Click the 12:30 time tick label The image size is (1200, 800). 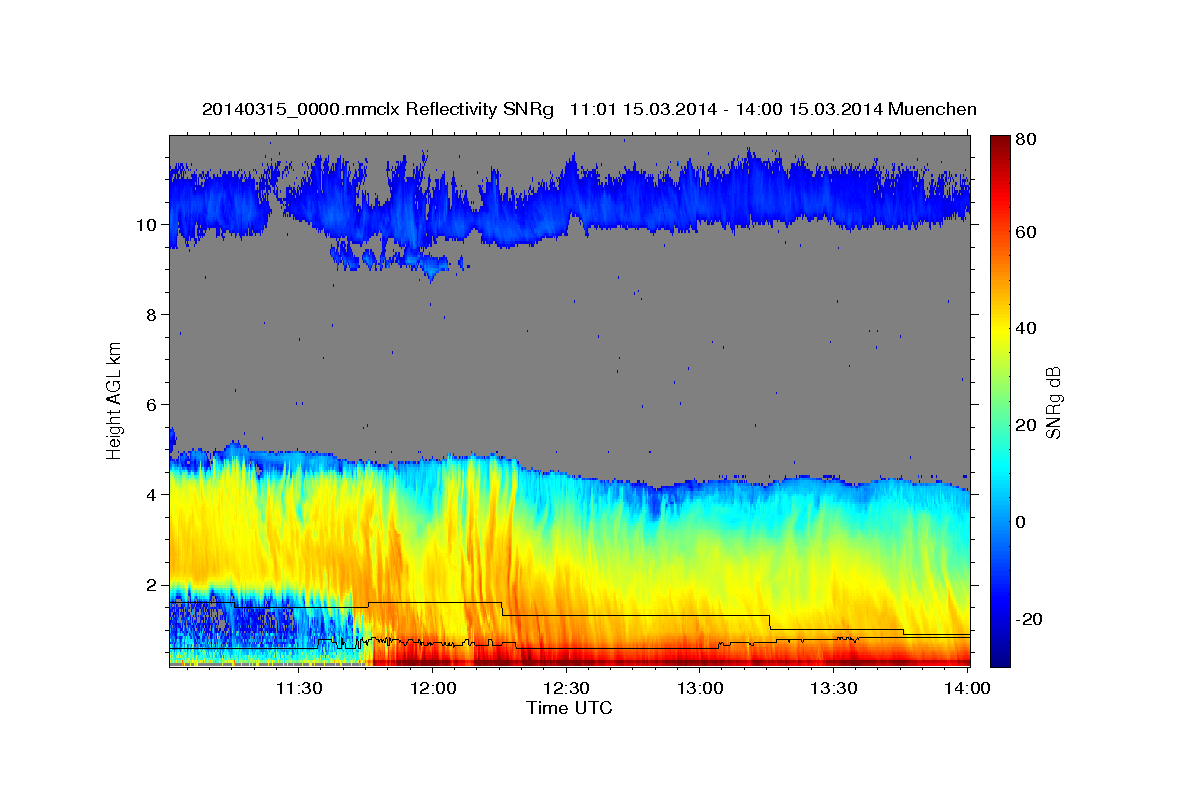(566, 688)
